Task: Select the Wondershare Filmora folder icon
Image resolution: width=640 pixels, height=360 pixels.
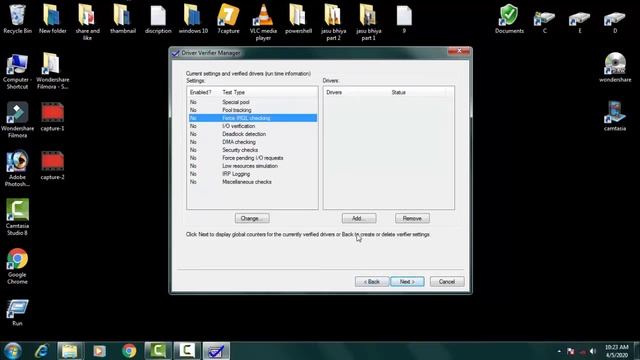Action: click(53, 71)
